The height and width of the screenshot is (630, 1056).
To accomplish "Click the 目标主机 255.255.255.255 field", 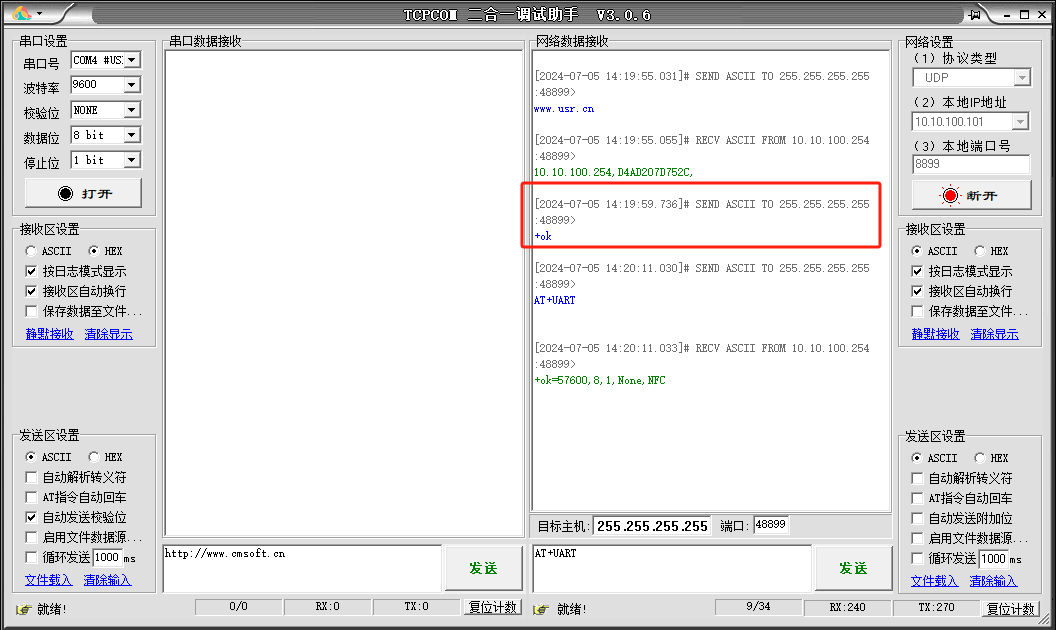I will click(x=652, y=526).
